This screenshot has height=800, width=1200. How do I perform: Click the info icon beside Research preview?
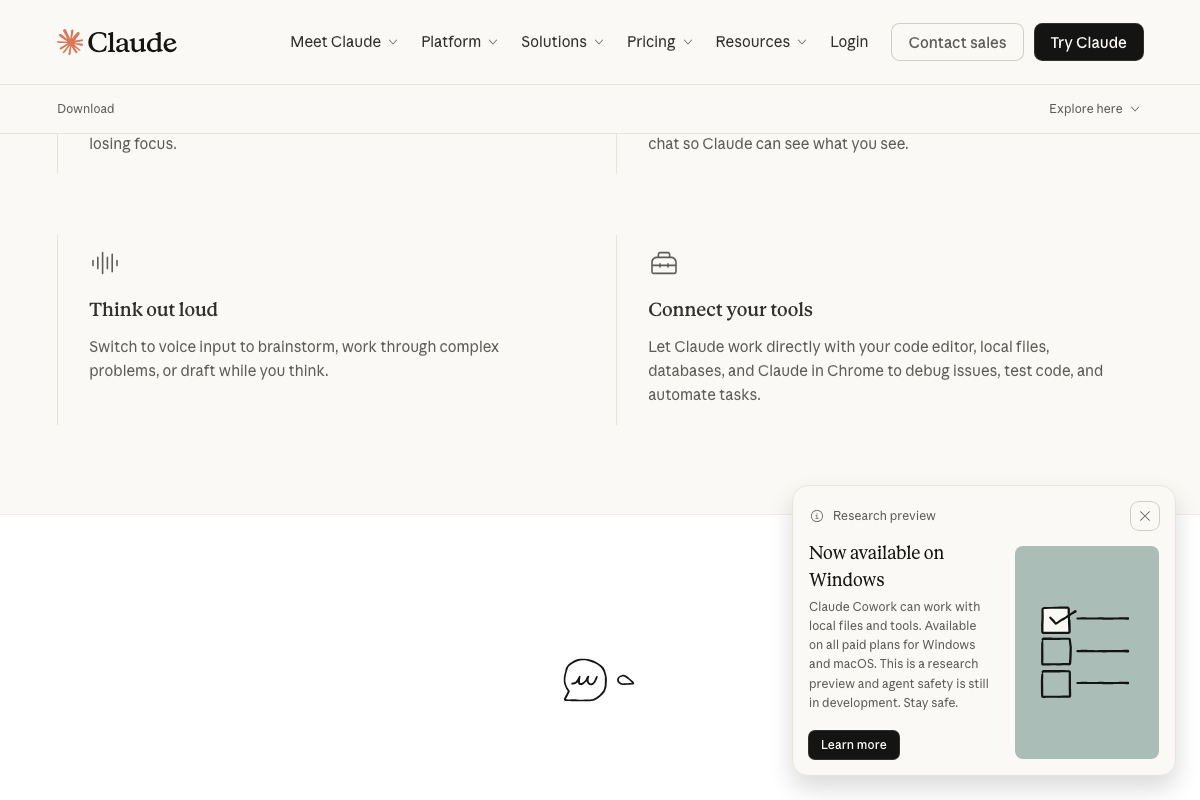tap(817, 516)
